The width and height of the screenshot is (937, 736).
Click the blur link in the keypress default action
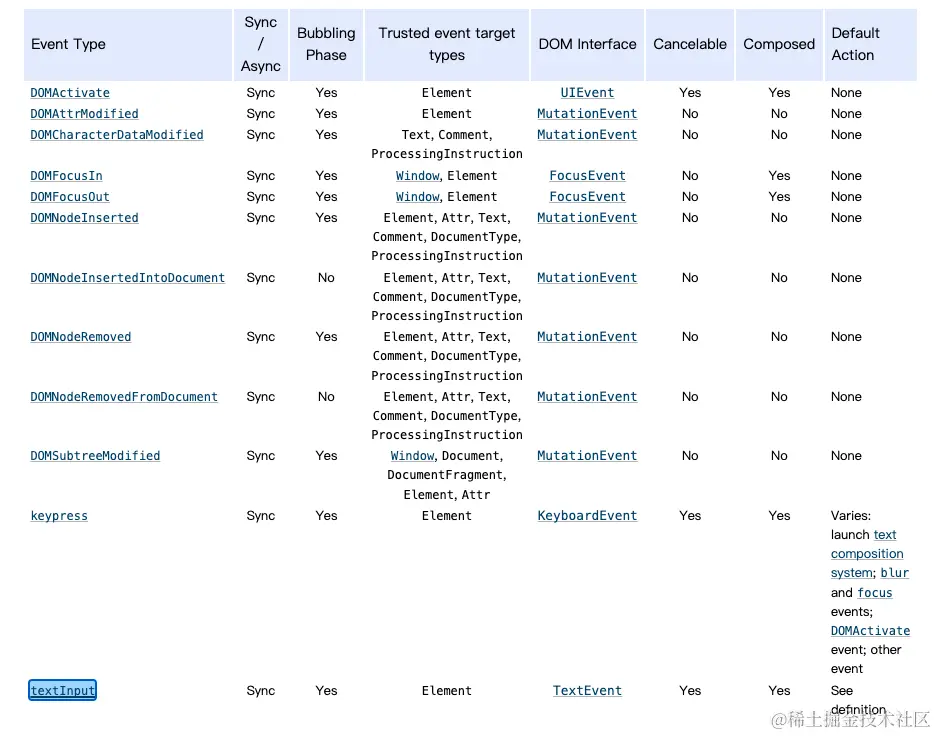894,573
